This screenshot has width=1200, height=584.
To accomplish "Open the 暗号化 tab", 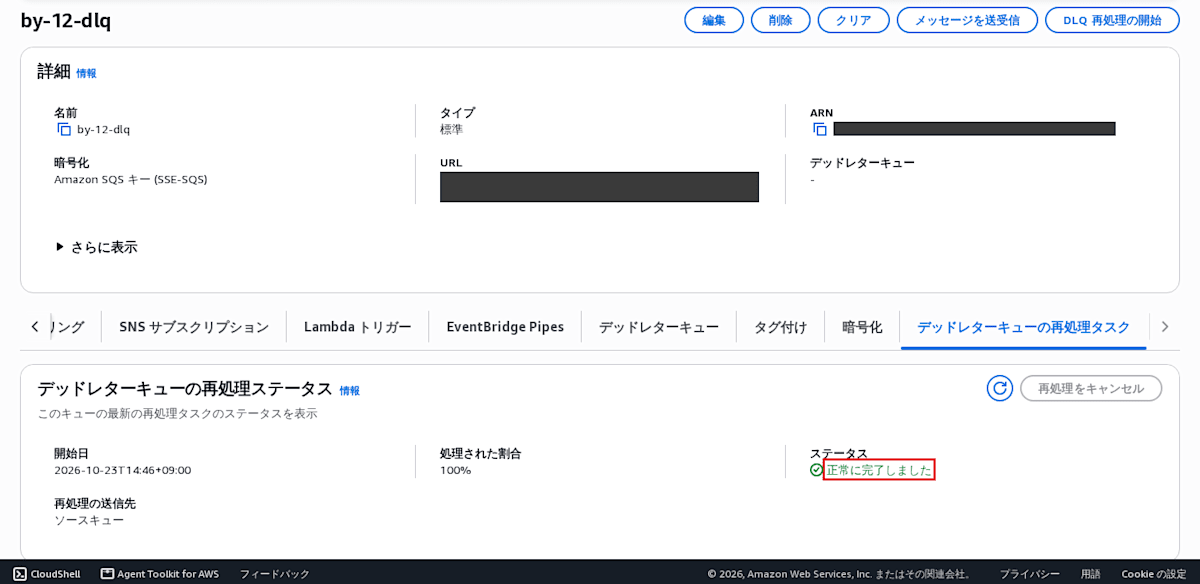I will [862, 327].
